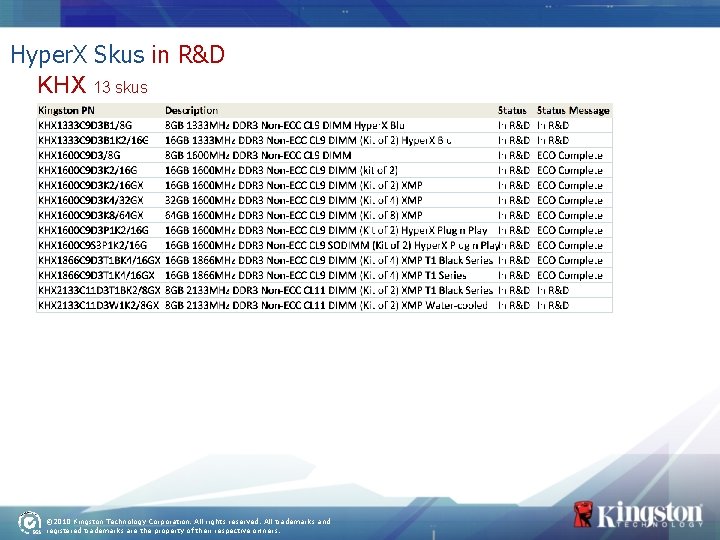The width and height of the screenshot is (720, 540).
Task: Click the KHX2133C11D3T1BK2/8GX part number
Action: 99,290
